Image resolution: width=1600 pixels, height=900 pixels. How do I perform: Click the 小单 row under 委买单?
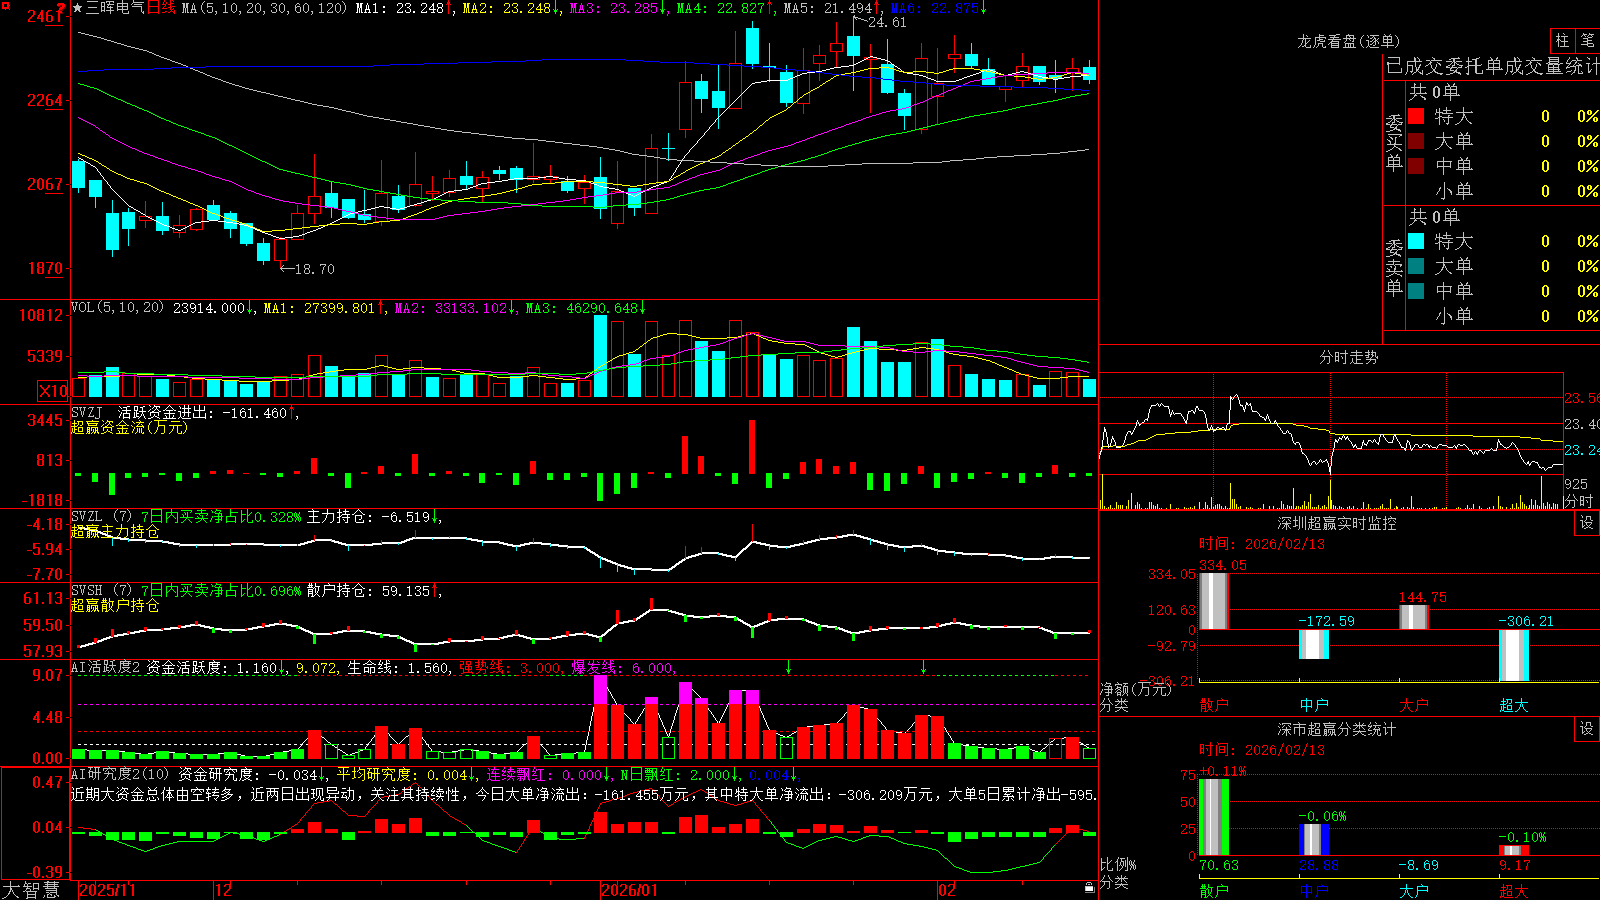coord(1502,191)
